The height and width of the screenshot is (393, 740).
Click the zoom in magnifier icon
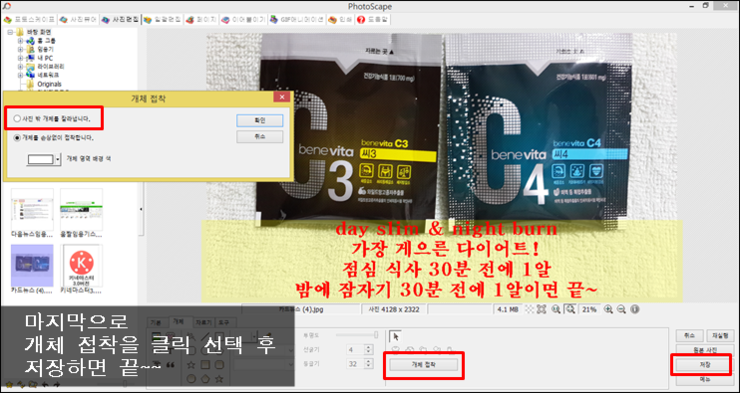609,309
